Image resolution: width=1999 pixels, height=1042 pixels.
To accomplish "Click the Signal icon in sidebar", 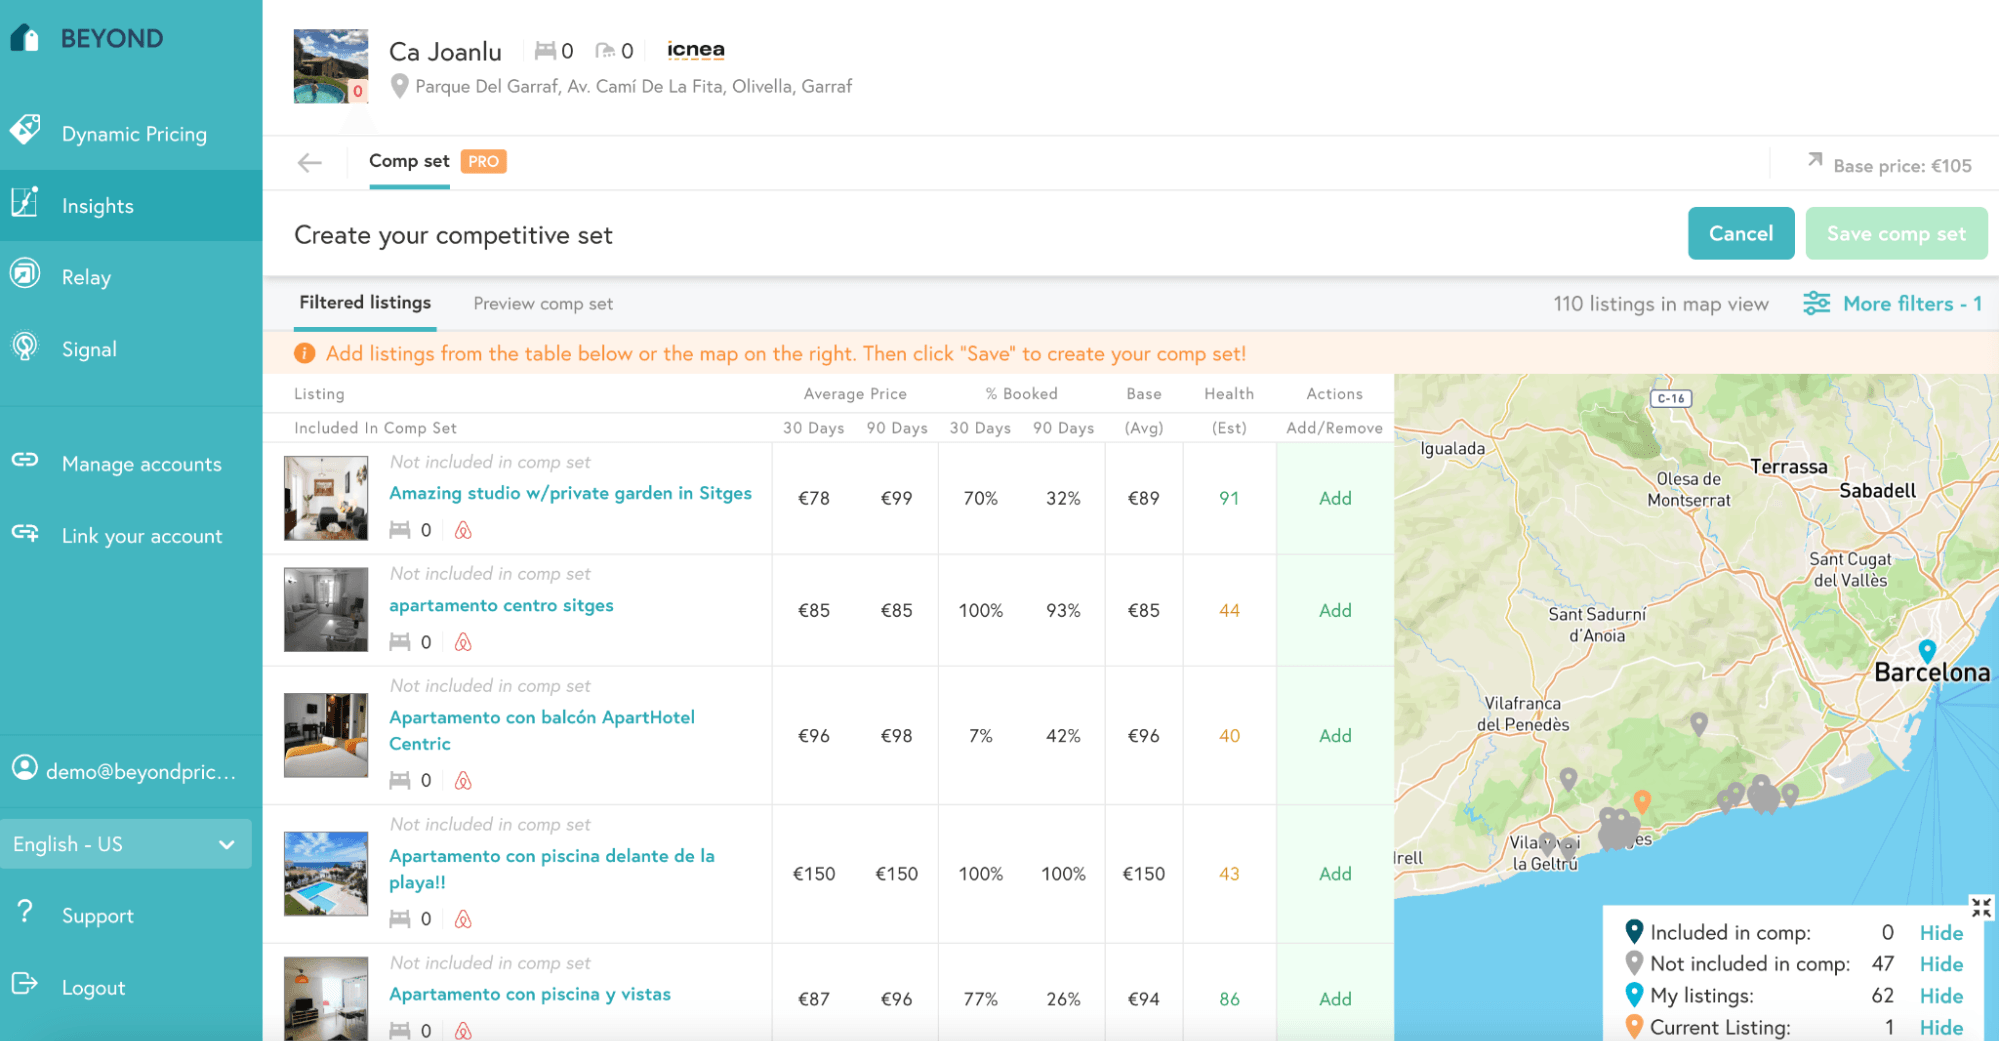I will (25, 347).
